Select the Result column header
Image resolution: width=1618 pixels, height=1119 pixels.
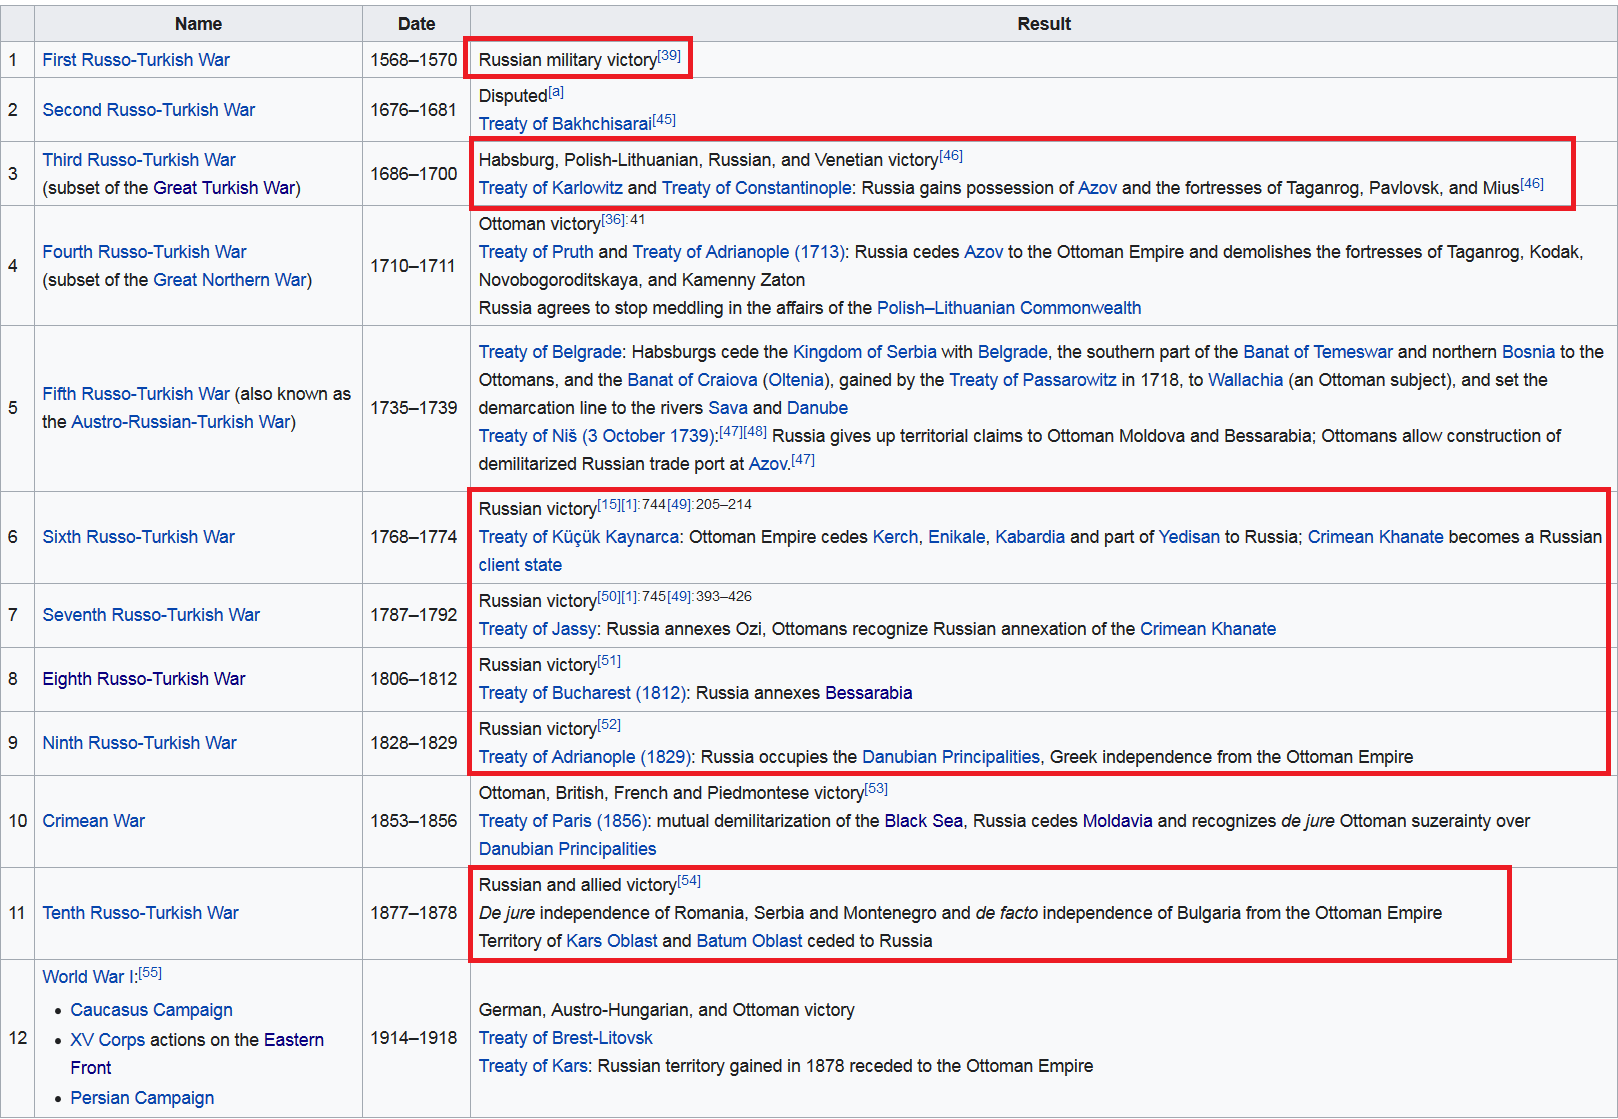(1044, 24)
